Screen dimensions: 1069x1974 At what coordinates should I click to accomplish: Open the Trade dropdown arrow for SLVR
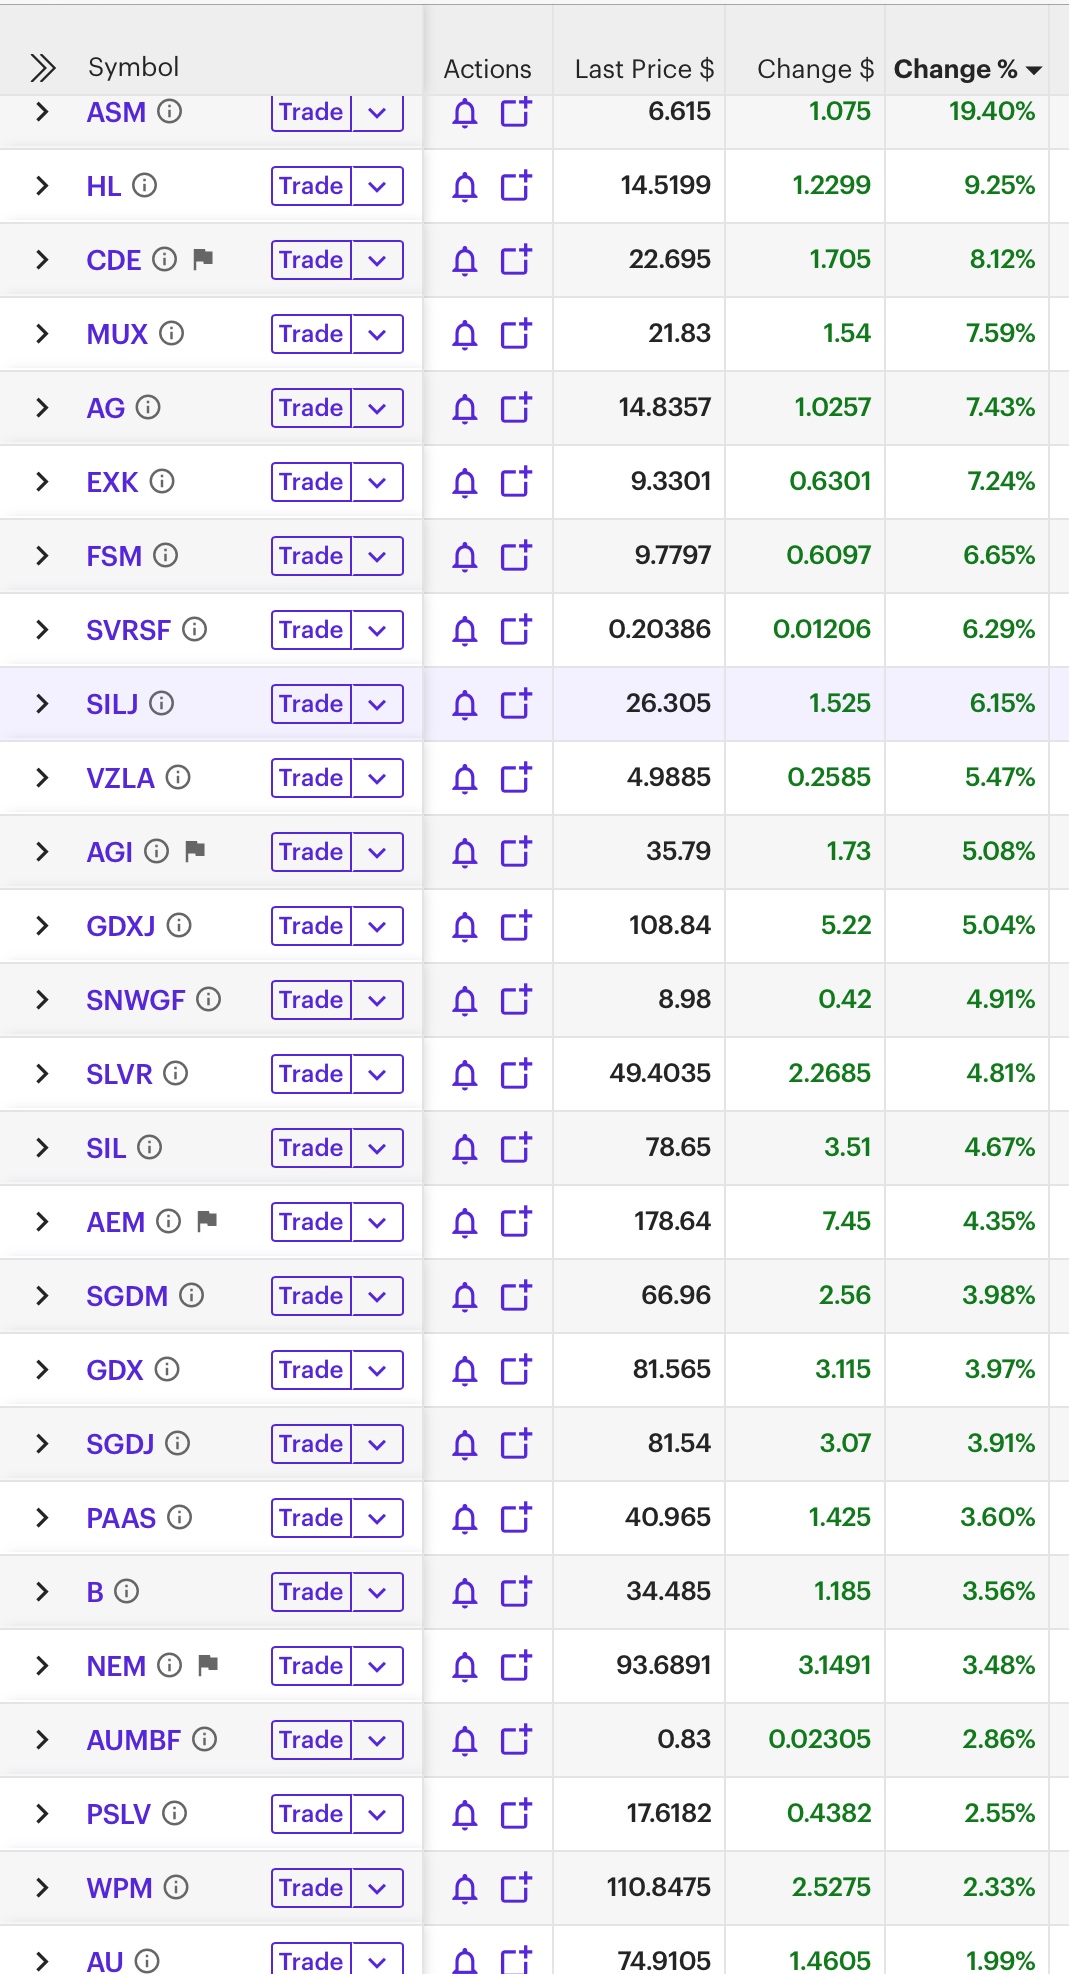pyautogui.click(x=377, y=1074)
